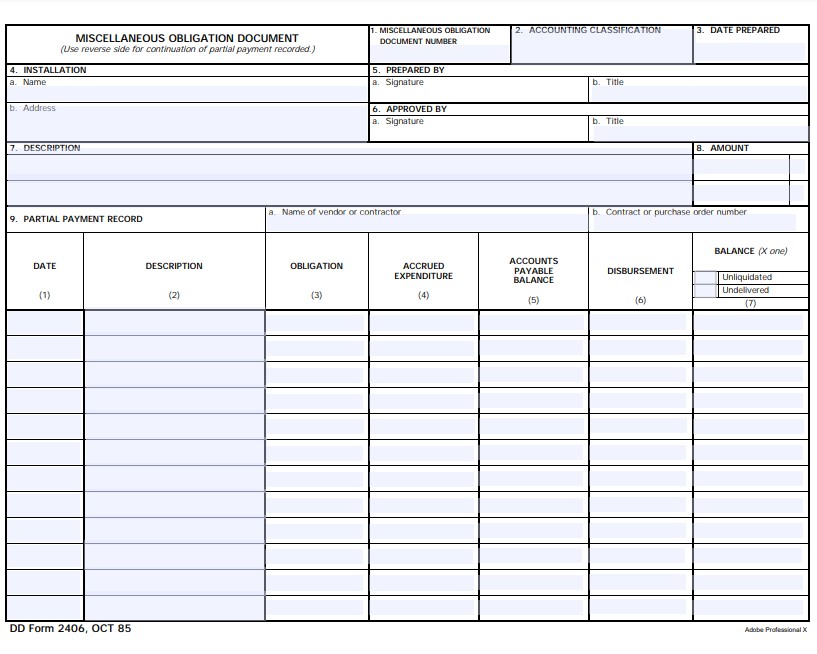Click the Installation Name field
Viewport: 817px width, 654px height.
coord(187,94)
